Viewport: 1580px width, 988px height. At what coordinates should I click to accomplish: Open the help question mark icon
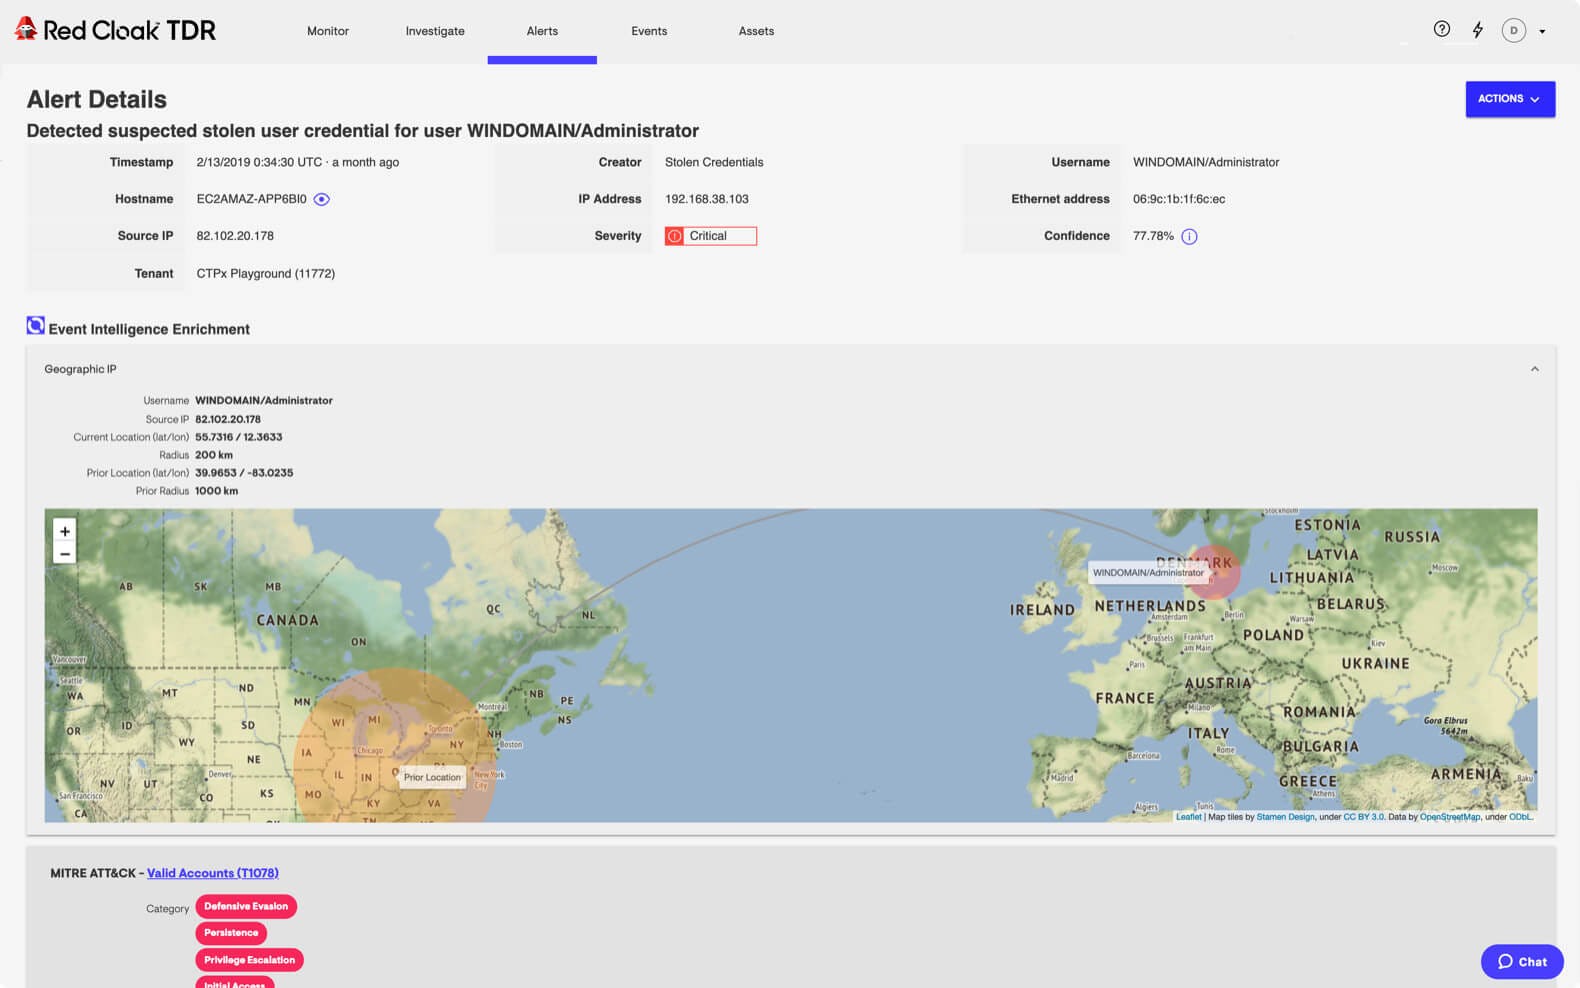click(x=1441, y=29)
